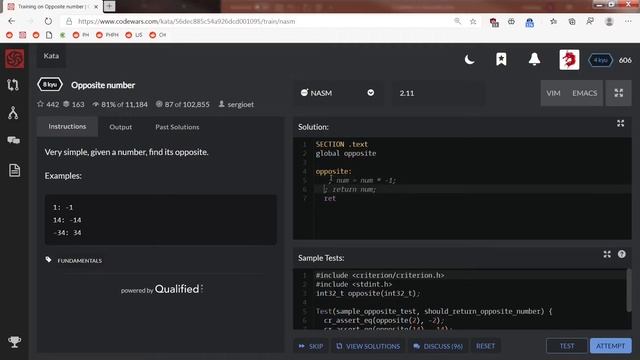
Task: Open browser profile avatar
Action: 609,21
